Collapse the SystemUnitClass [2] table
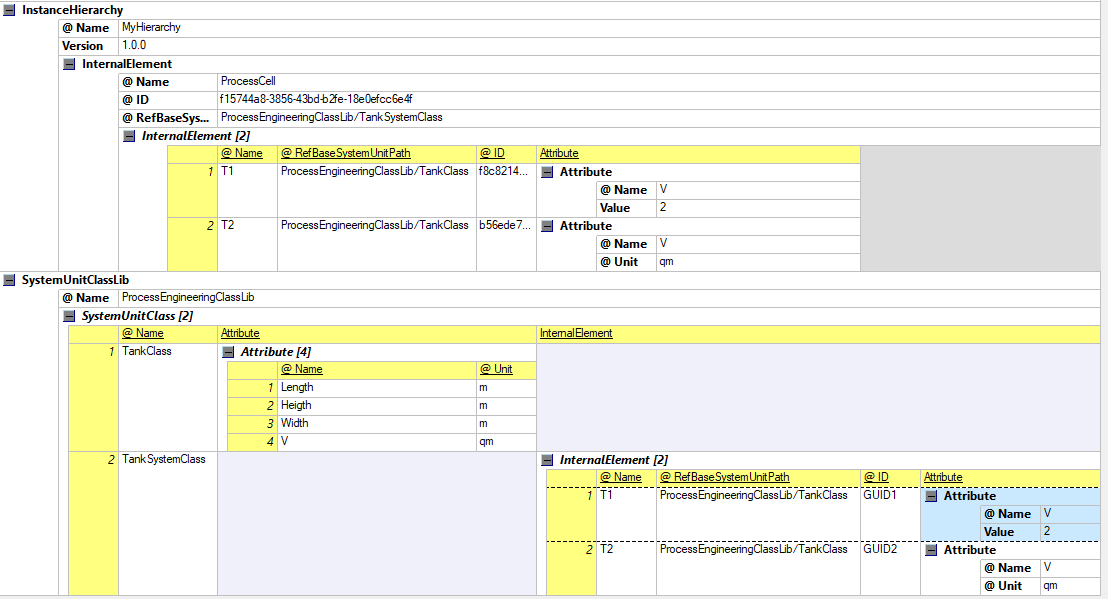Screen dimensions: 1108x599 point(69,316)
